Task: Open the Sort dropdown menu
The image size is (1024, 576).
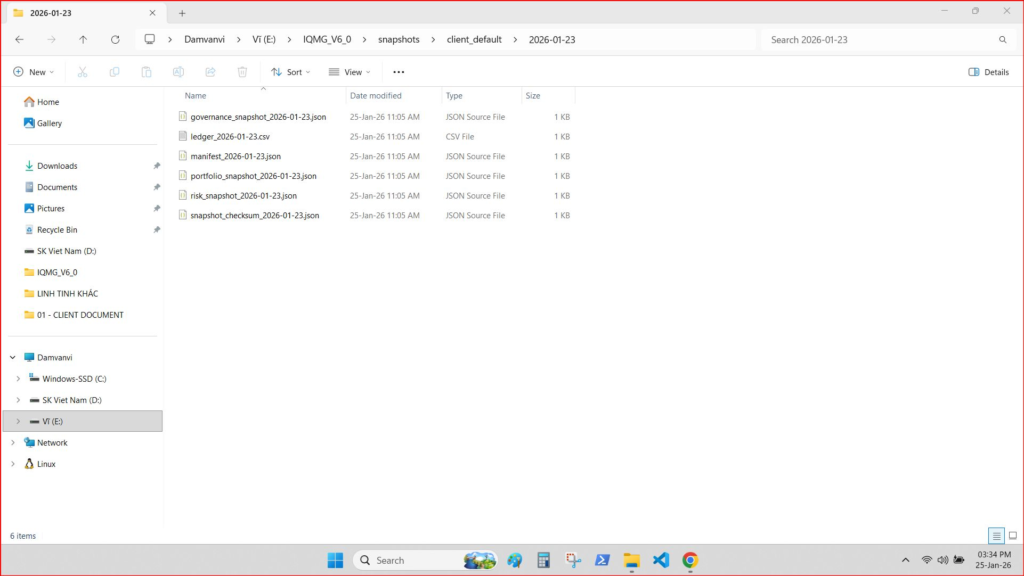Action: [x=291, y=72]
